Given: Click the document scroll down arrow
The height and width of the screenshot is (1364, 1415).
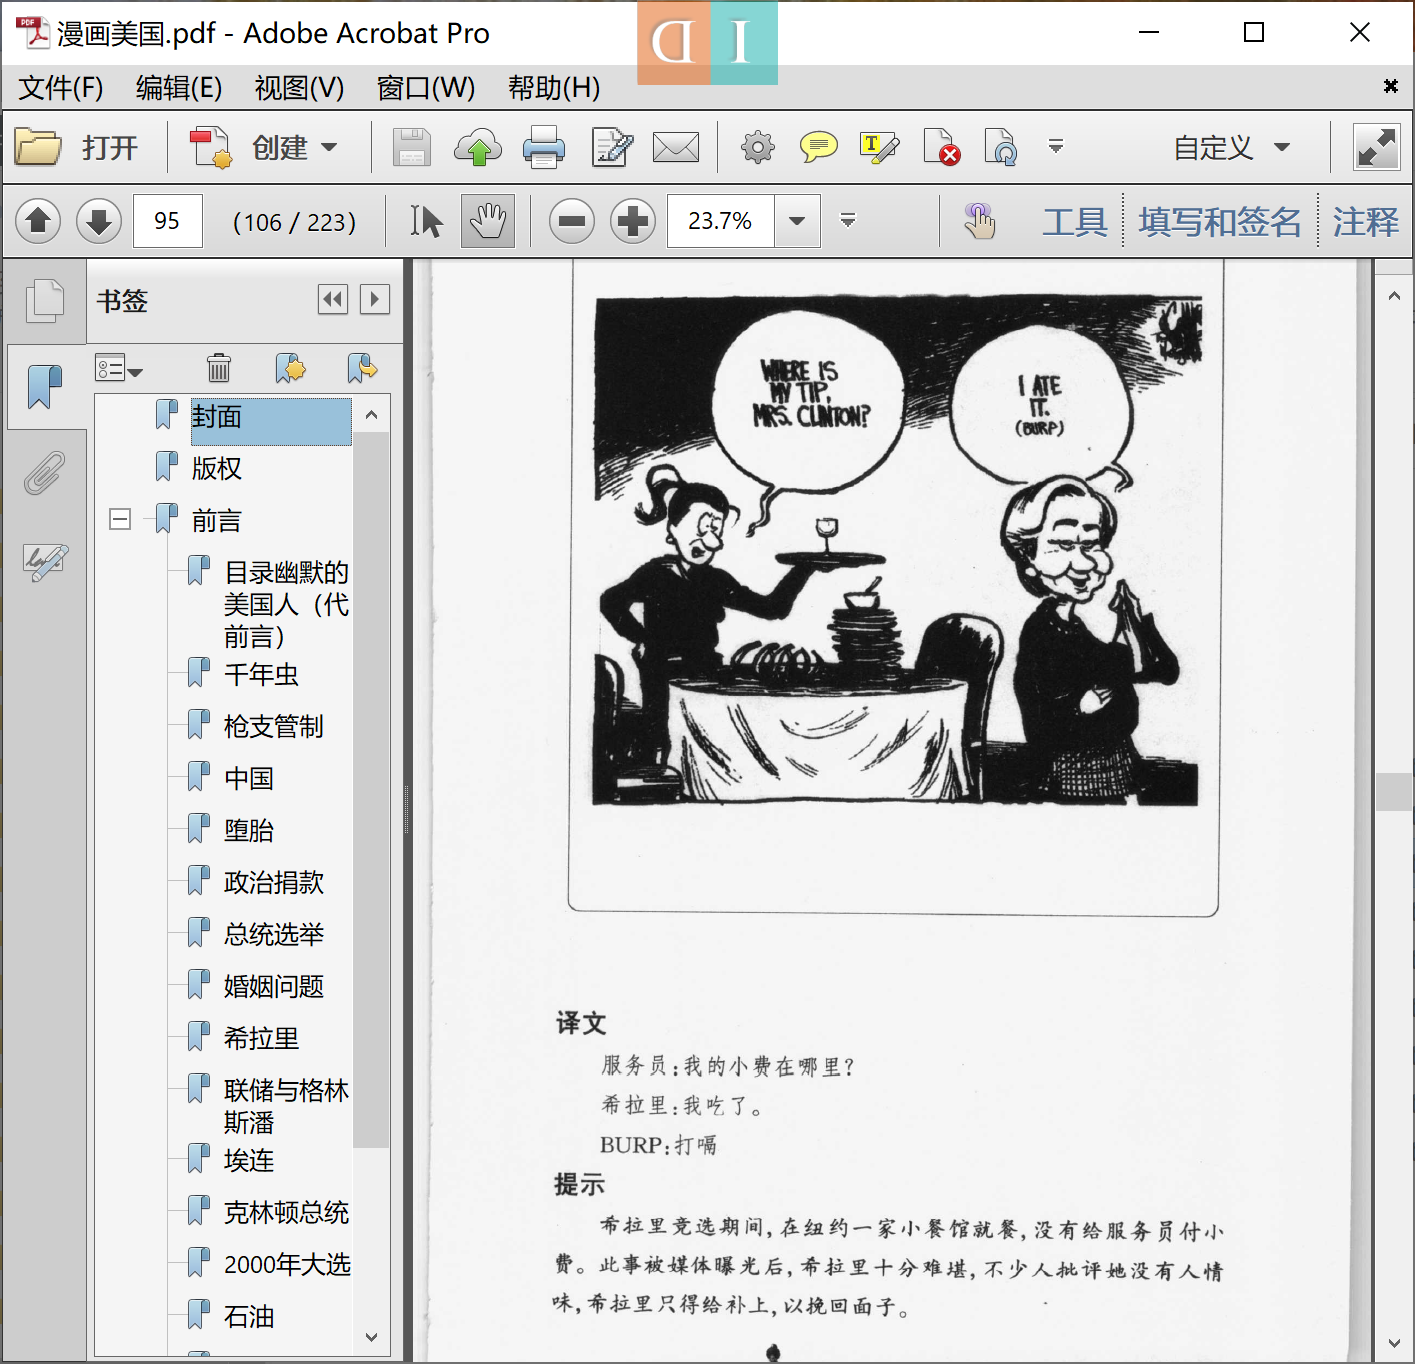Looking at the screenshot, I should (1393, 1344).
